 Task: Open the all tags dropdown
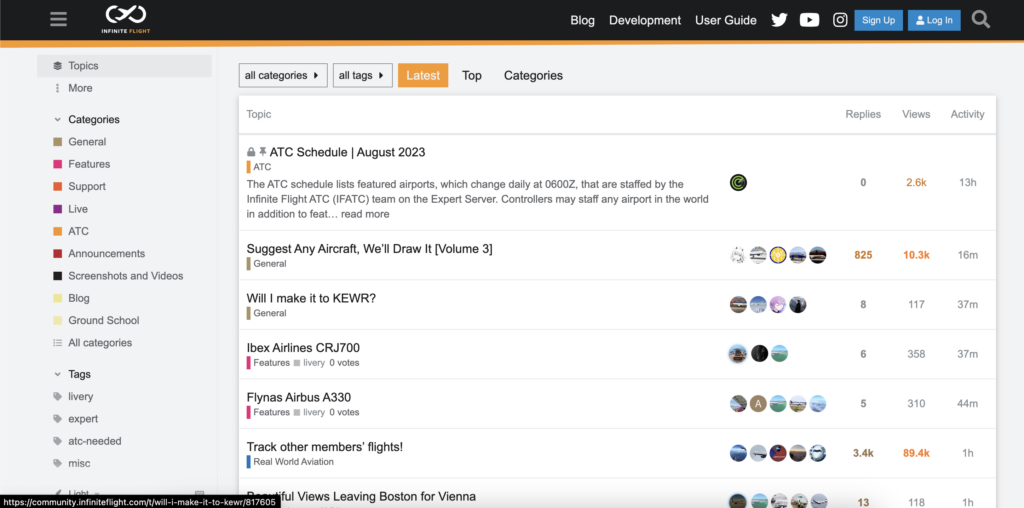(x=362, y=76)
